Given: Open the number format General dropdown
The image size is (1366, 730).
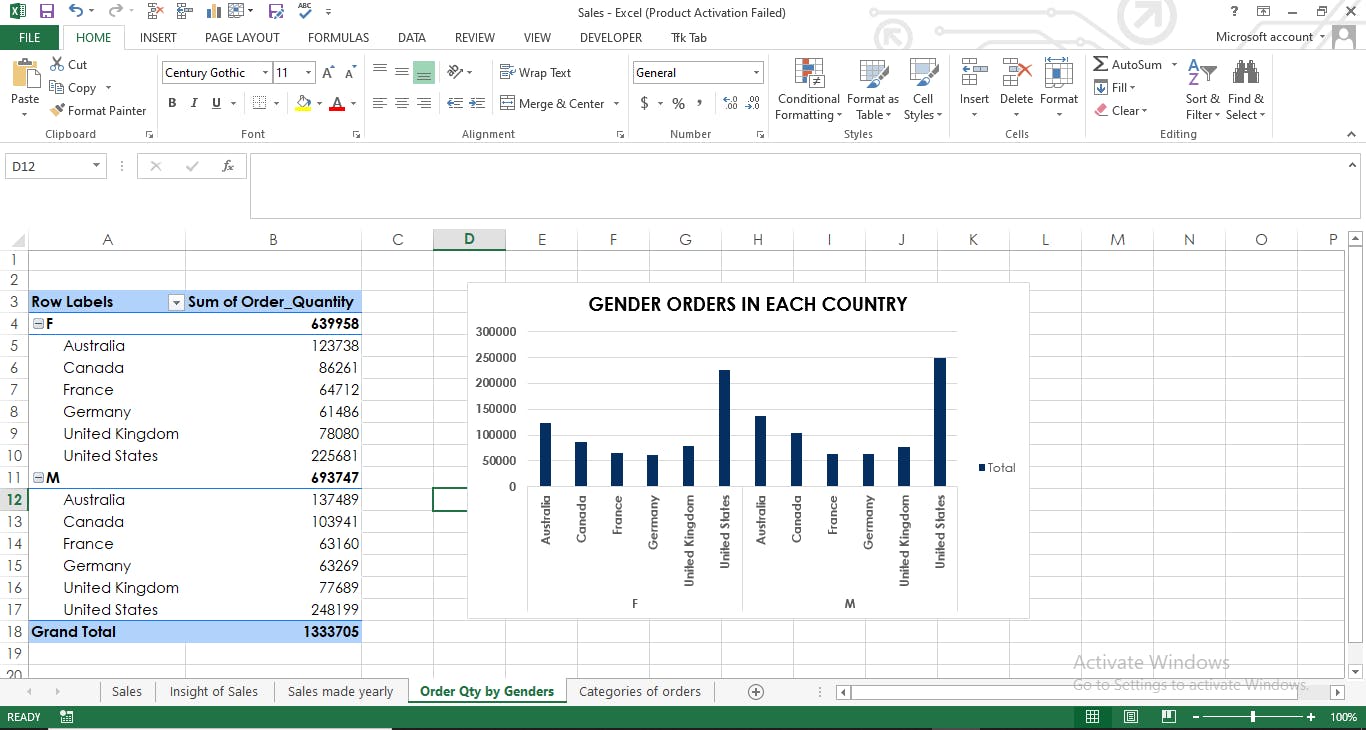Looking at the screenshot, I should 756,73.
